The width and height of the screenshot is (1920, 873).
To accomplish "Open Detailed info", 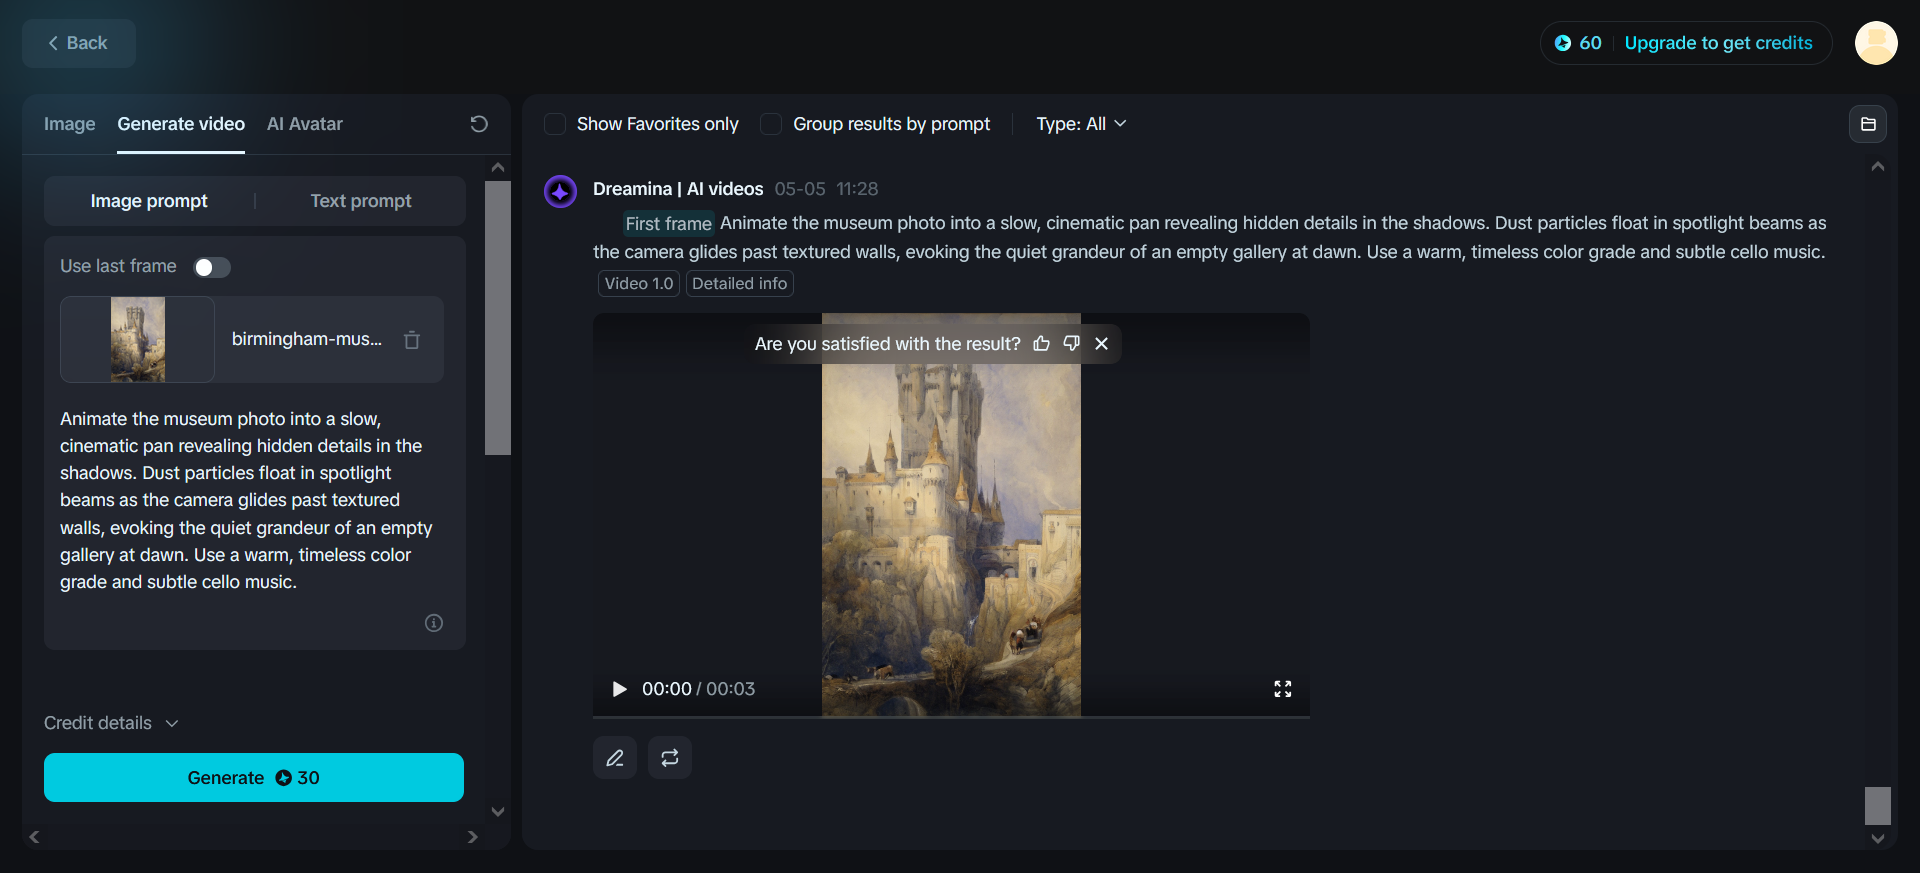I will (740, 284).
